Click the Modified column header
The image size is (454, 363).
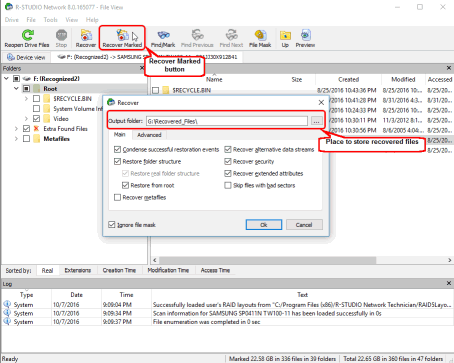click(403, 79)
